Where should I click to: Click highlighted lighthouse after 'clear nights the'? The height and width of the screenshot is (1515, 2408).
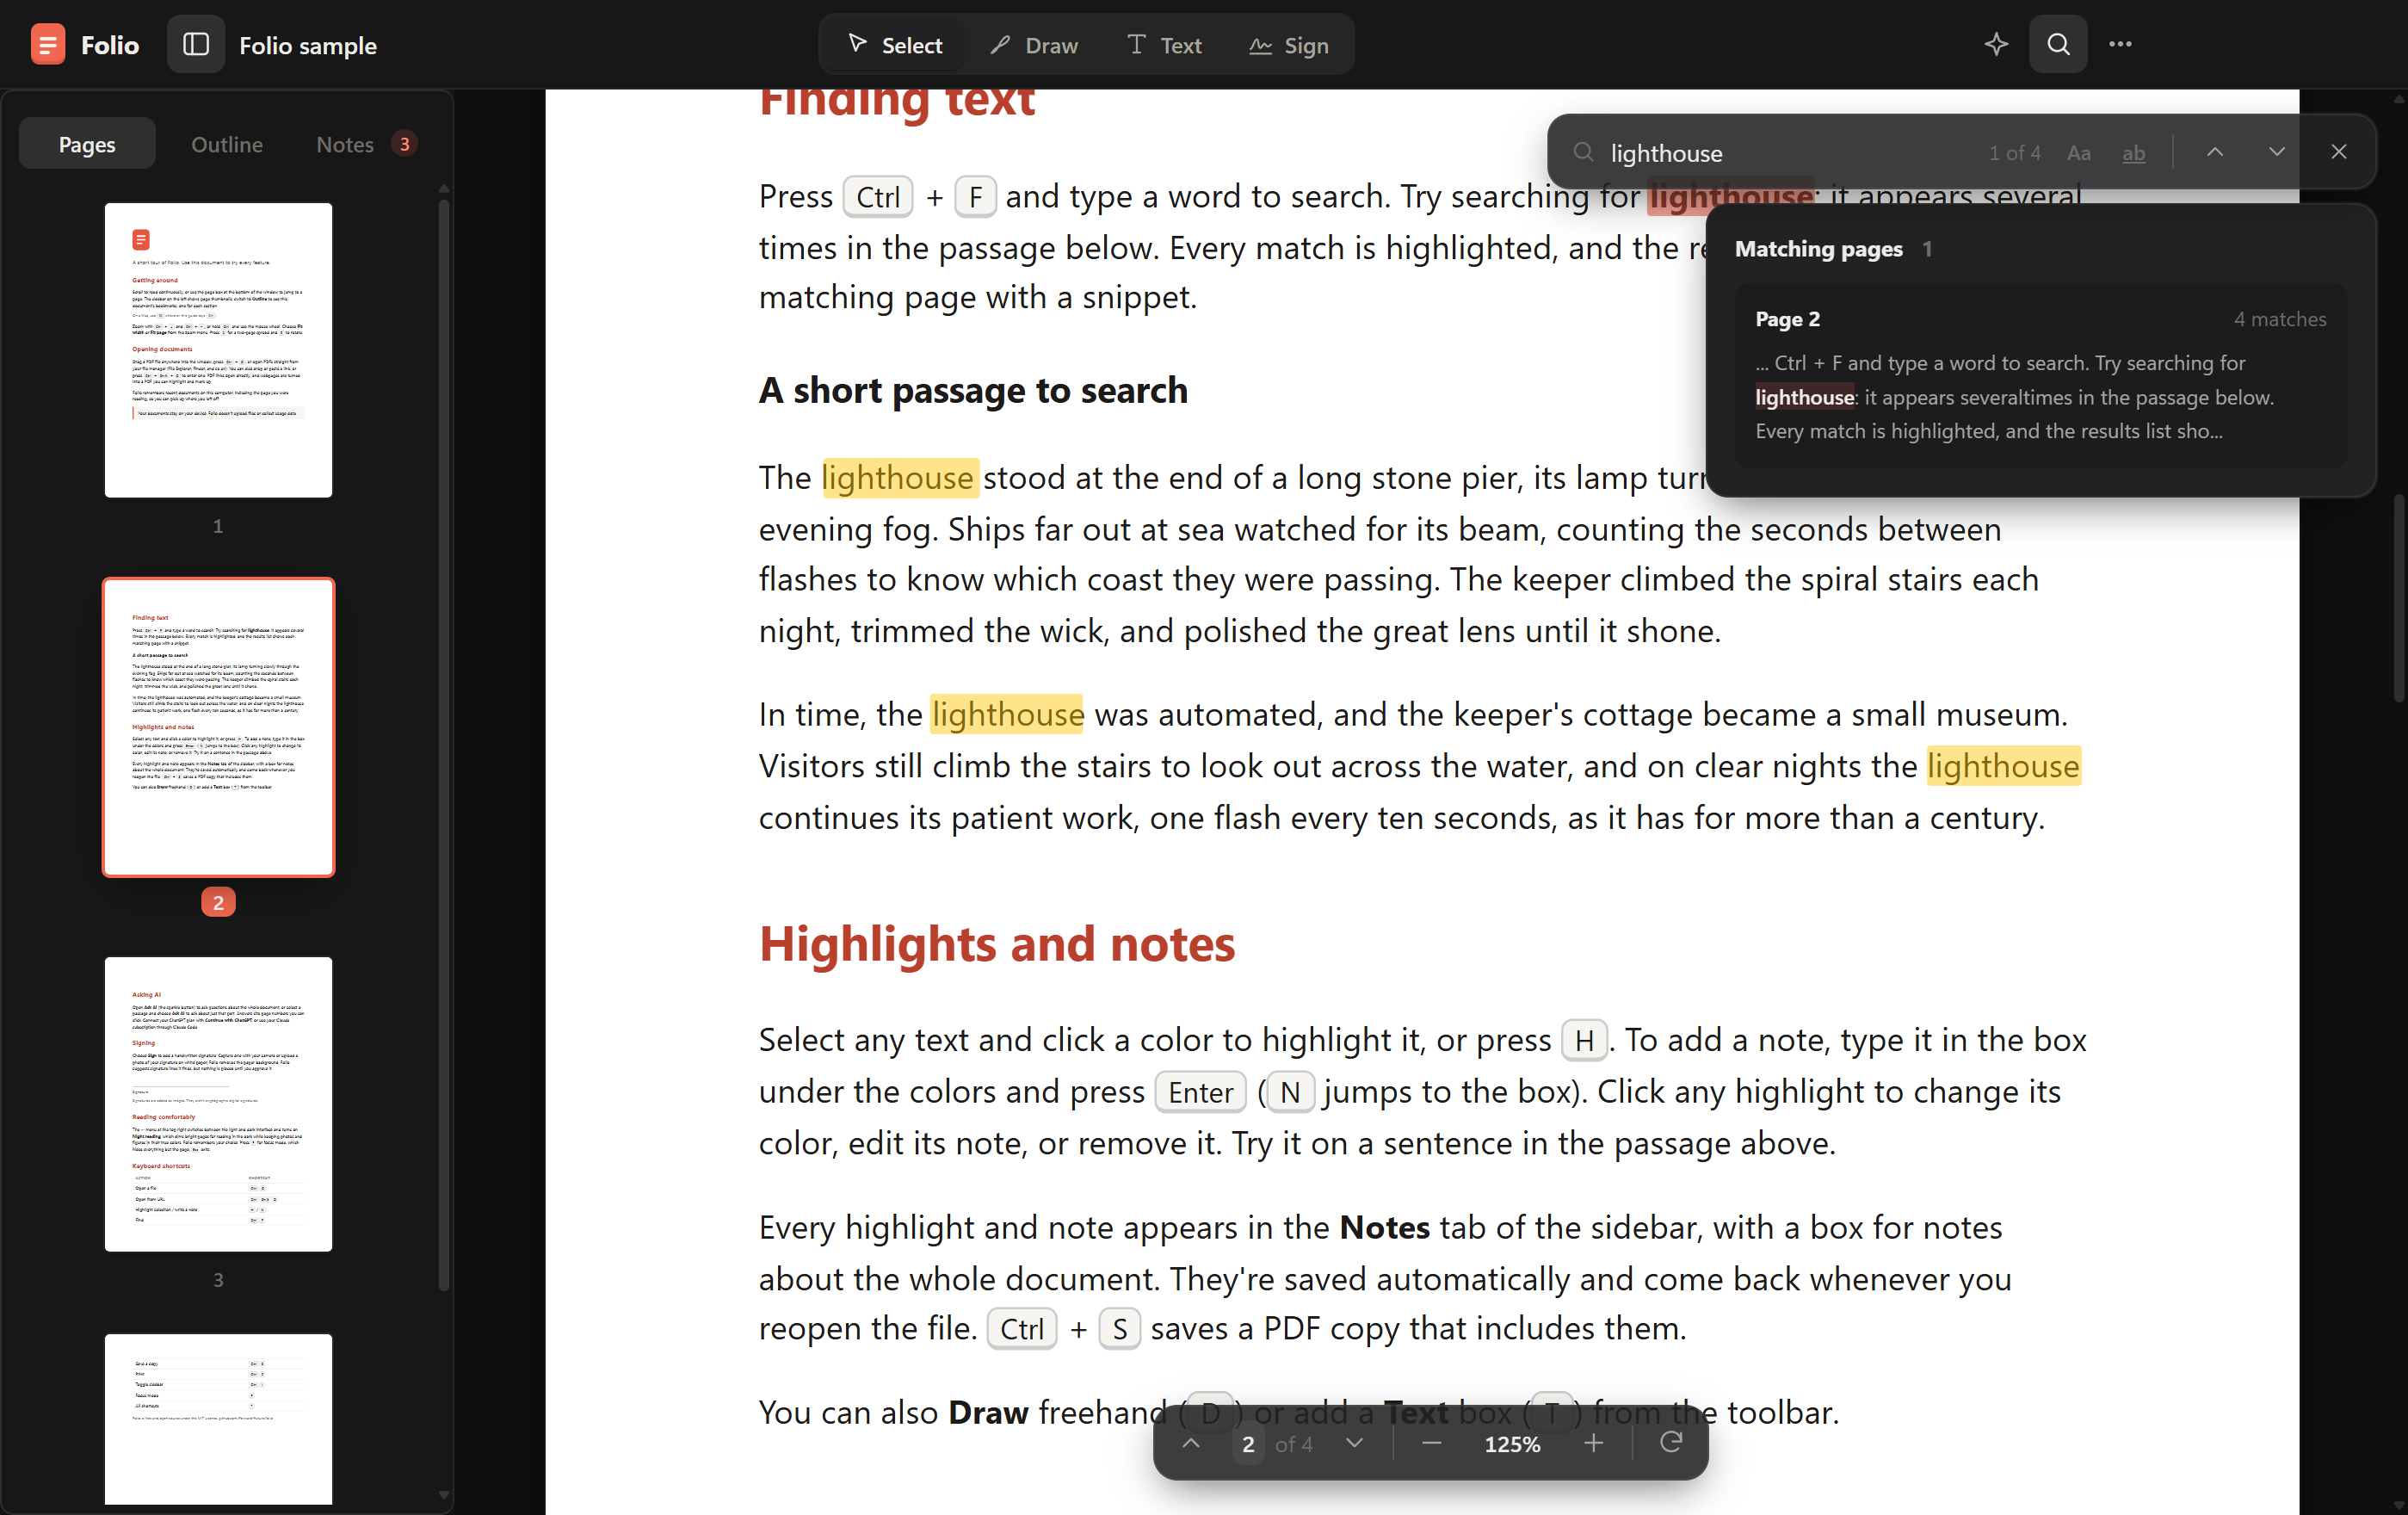pyautogui.click(x=2004, y=767)
